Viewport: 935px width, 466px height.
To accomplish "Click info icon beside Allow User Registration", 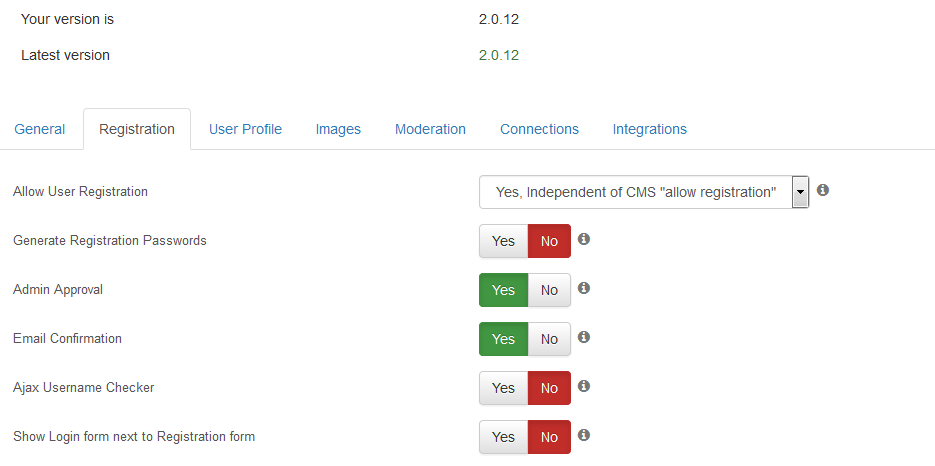I will pyautogui.click(x=823, y=190).
